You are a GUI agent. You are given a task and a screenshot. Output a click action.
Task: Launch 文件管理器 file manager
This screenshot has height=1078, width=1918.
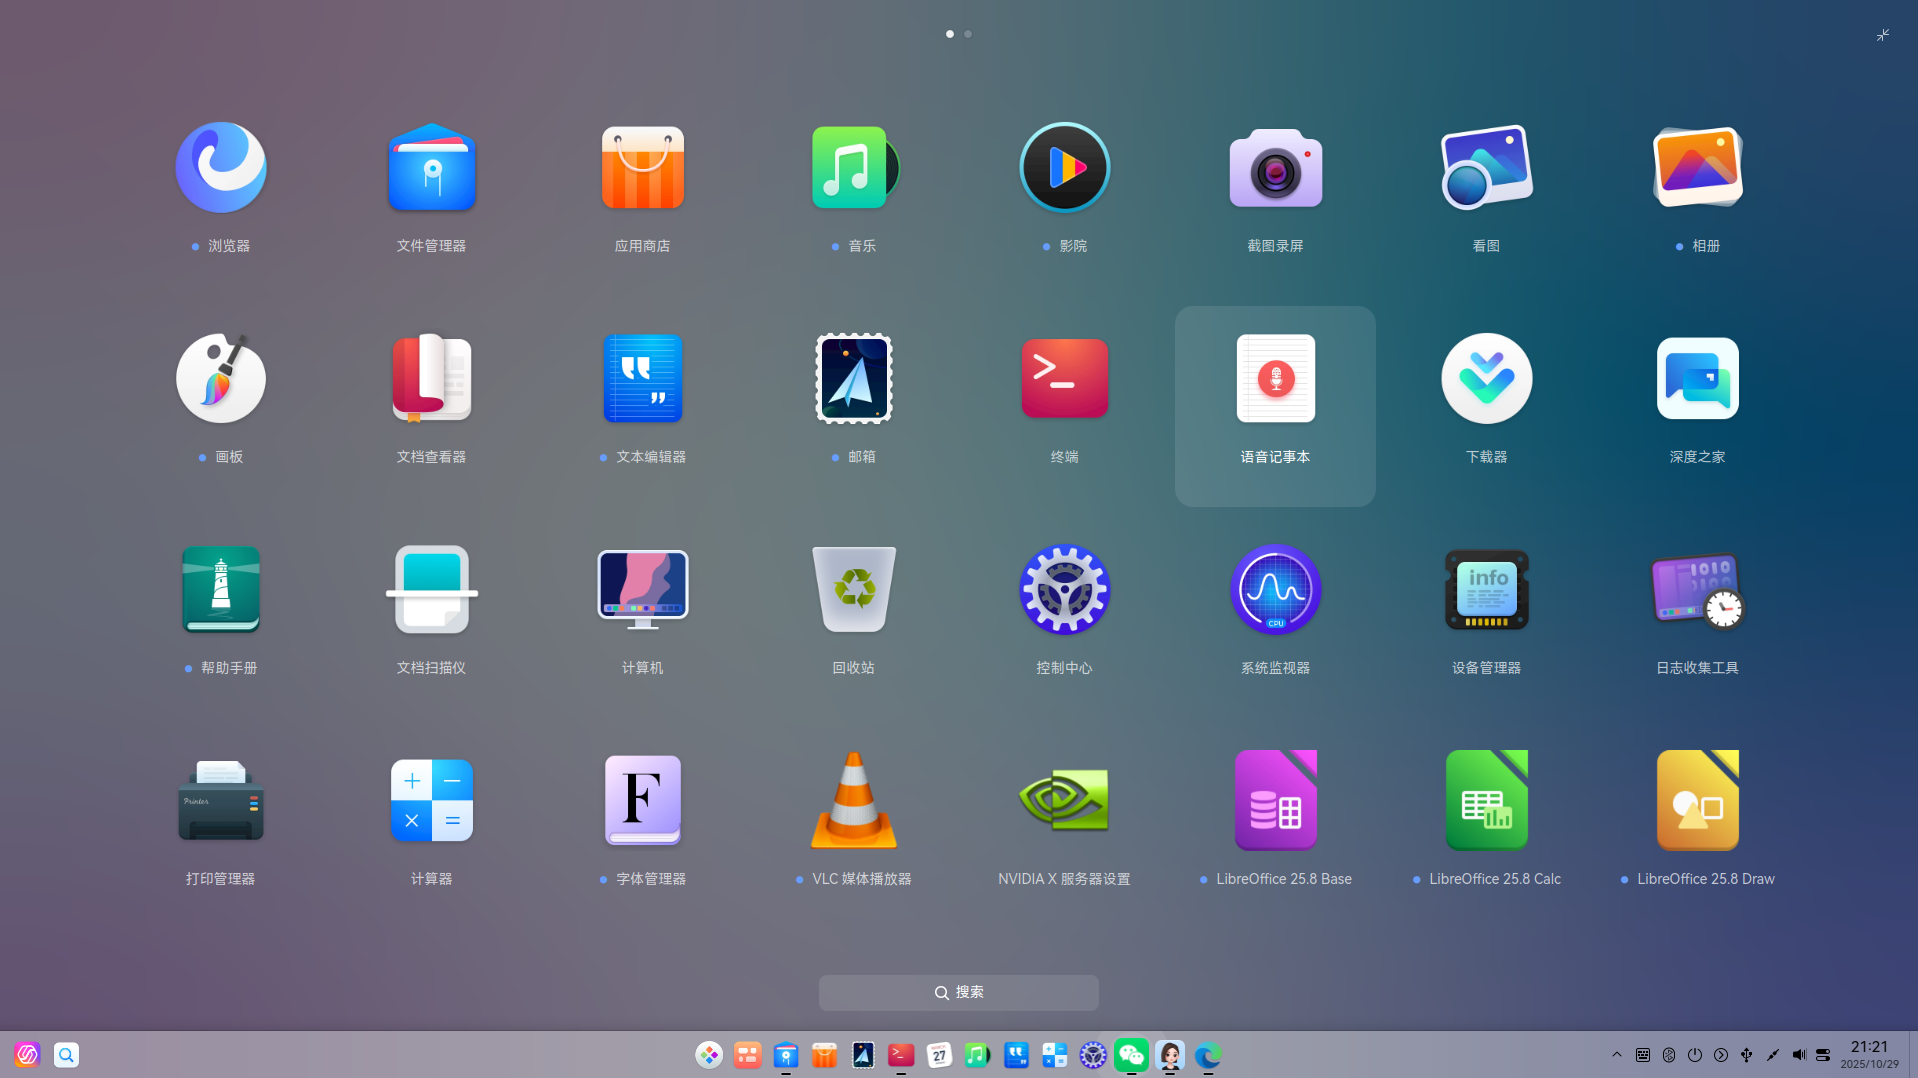432,168
